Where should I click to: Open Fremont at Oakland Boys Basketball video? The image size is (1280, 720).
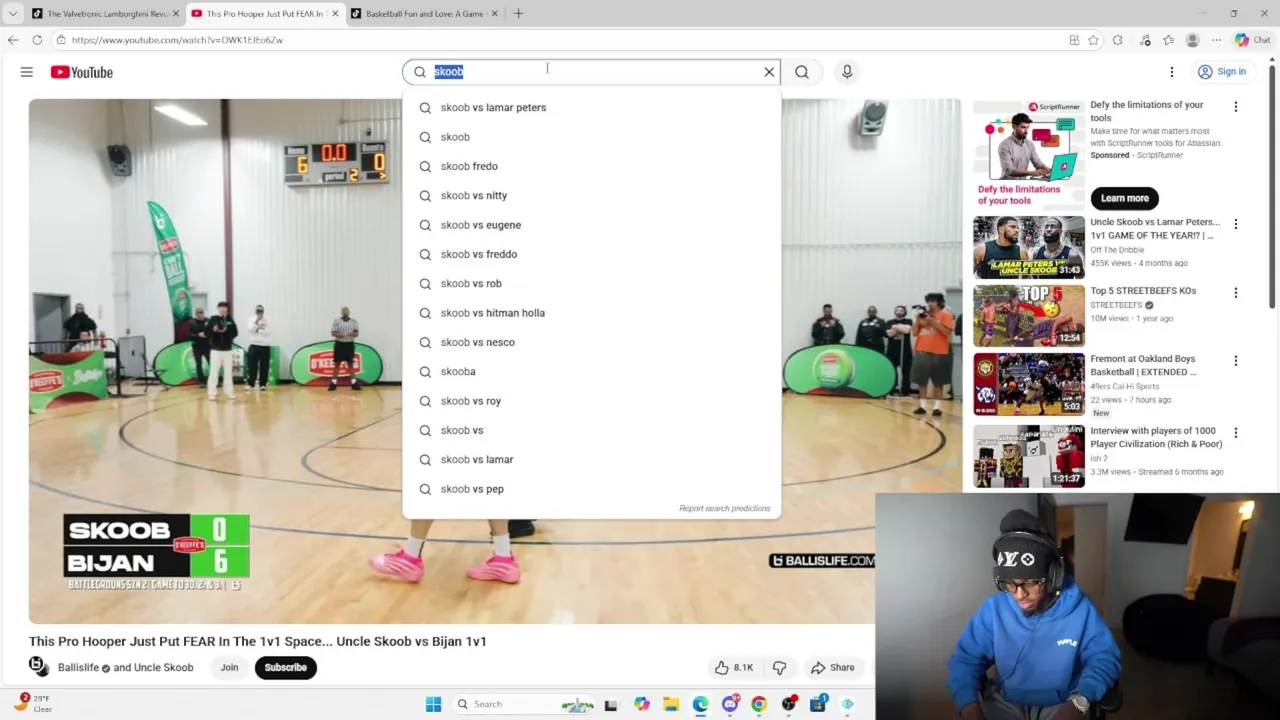coord(1029,384)
